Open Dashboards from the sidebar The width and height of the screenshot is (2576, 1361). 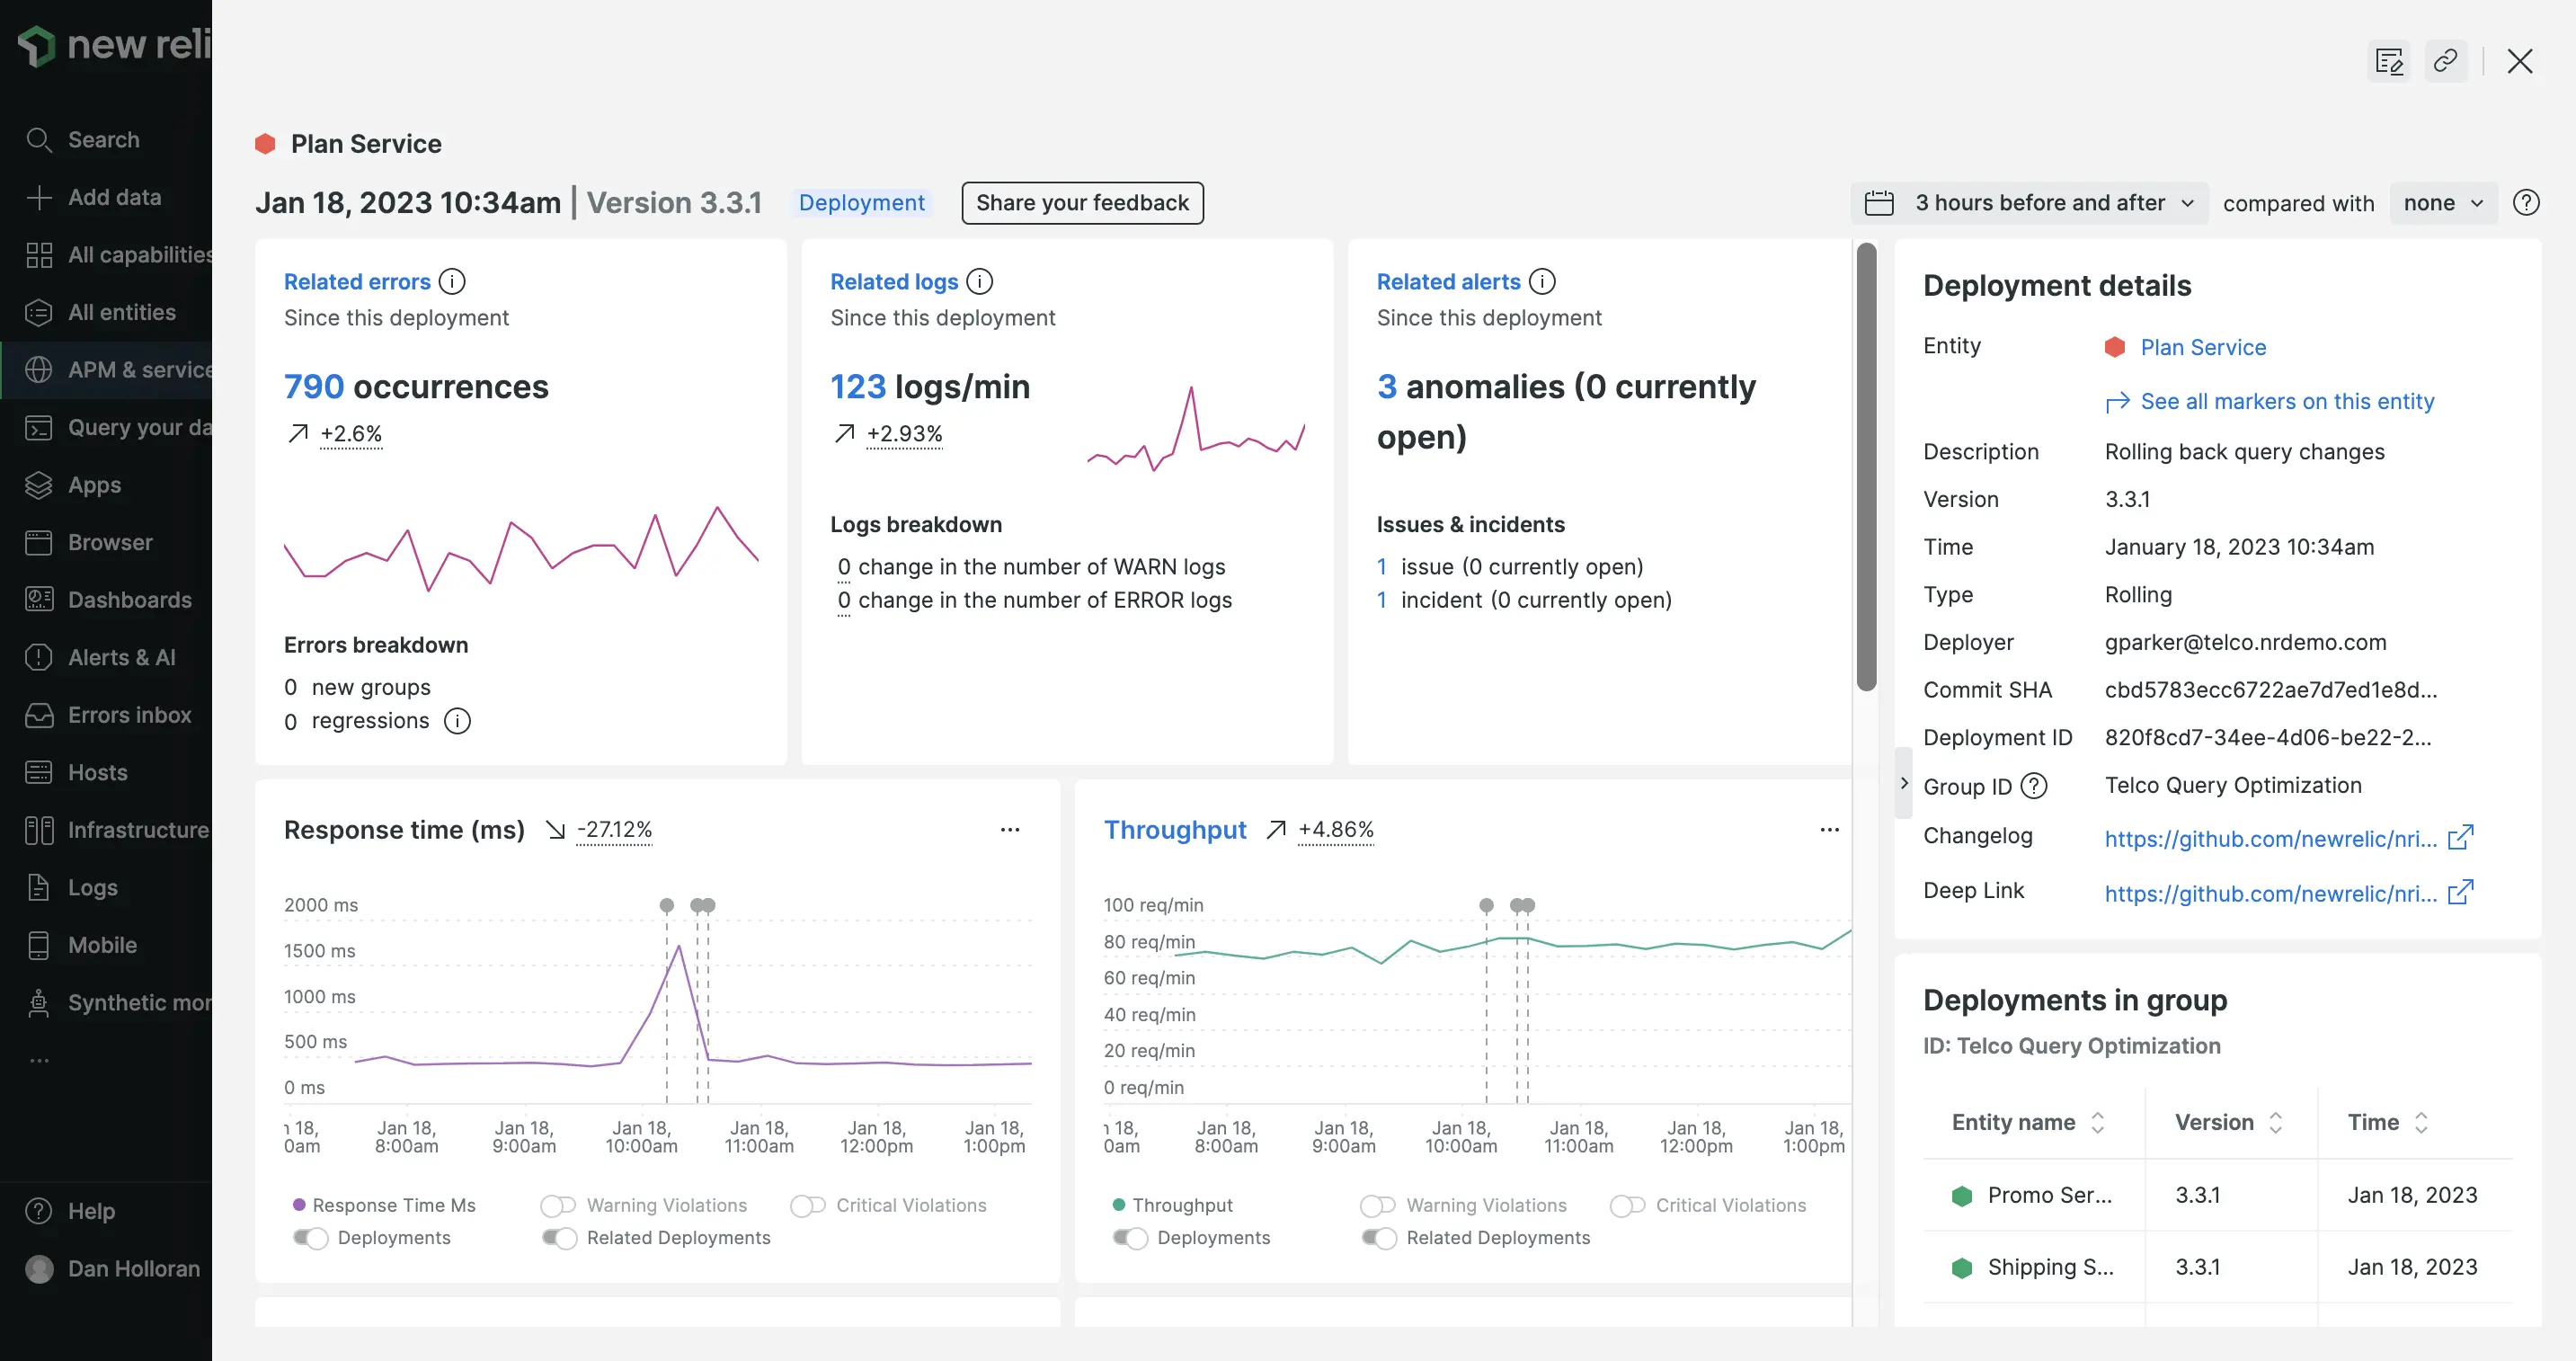(x=39, y=600)
